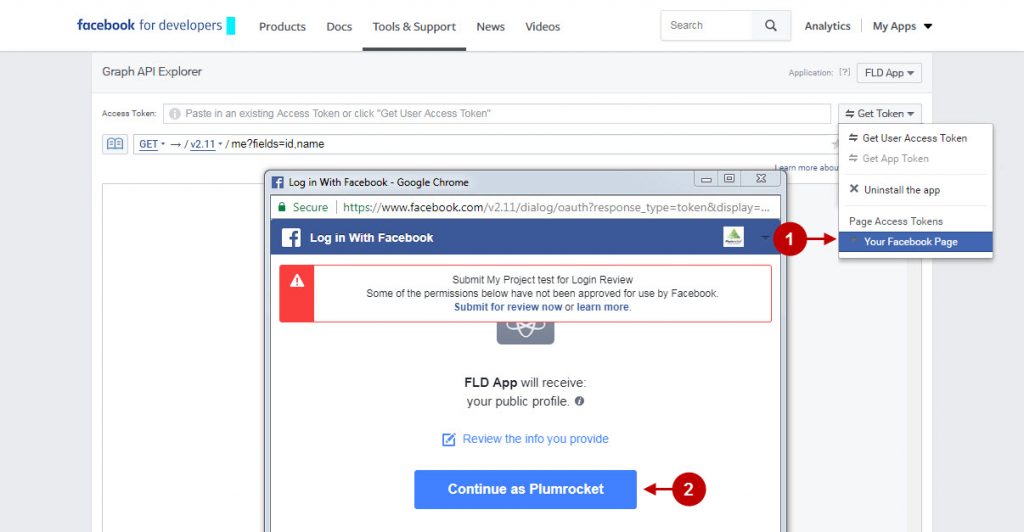Viewport: 1024px width, 532px height.
Task: Click the green Secure lock icon
Action: (282, 207)
